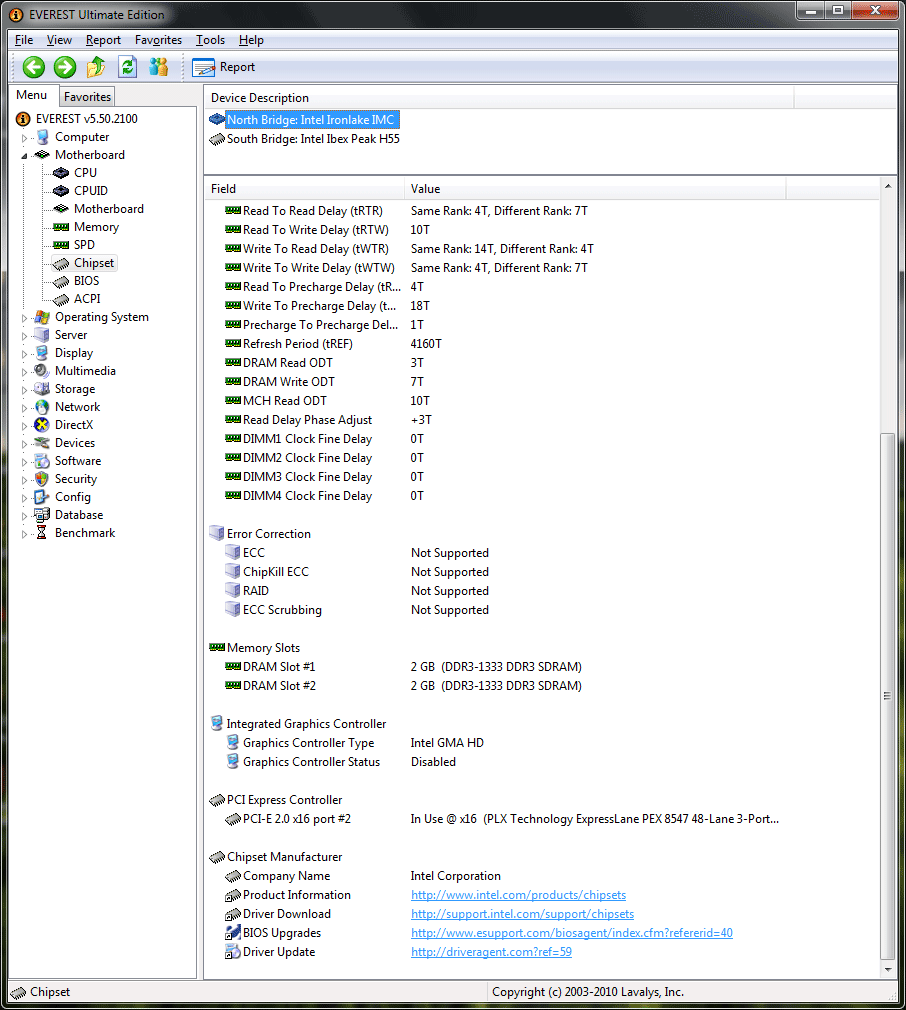Click the Security shield icon
Viewport: 906px width, 1010px height.
(42, 479)
